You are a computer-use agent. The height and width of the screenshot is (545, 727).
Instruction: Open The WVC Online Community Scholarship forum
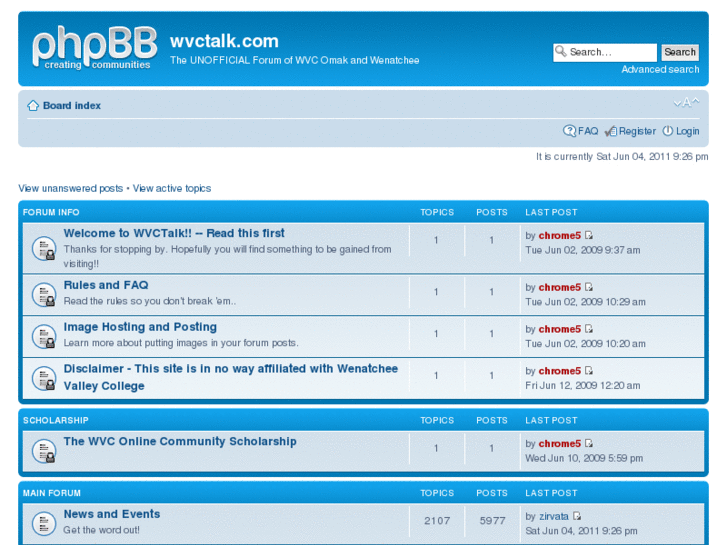pos(180,442)
